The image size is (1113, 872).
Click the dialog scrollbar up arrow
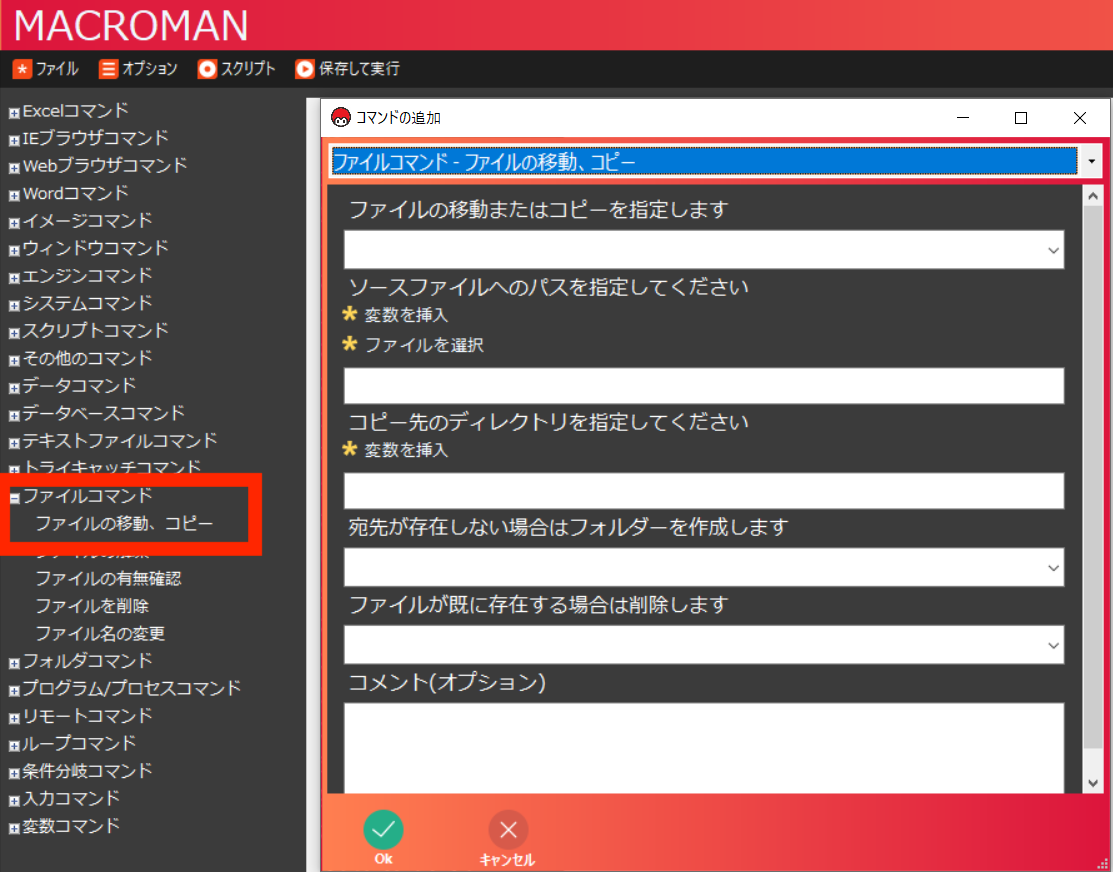[1094, 196]
